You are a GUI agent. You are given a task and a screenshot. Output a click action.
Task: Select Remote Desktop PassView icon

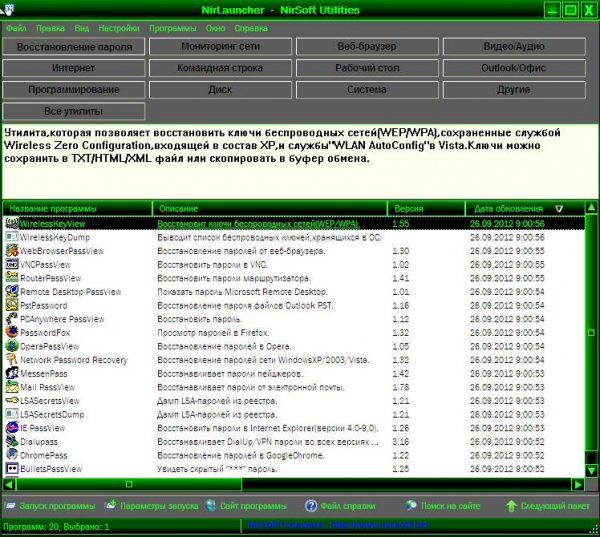pos(12,292)
